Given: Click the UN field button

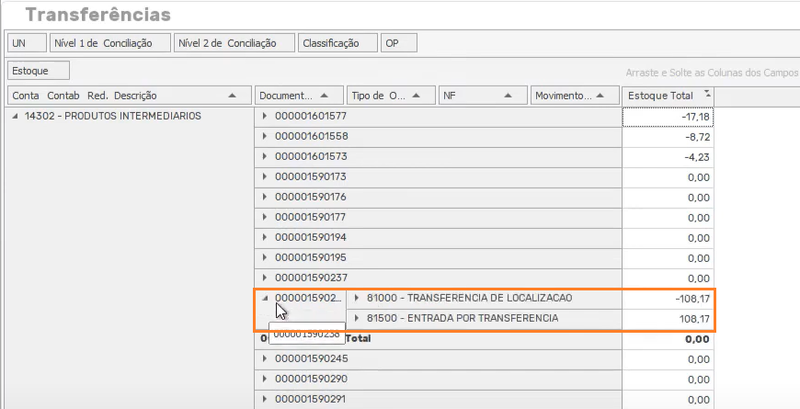Looking at the screenshot, I should pos(27,43).
